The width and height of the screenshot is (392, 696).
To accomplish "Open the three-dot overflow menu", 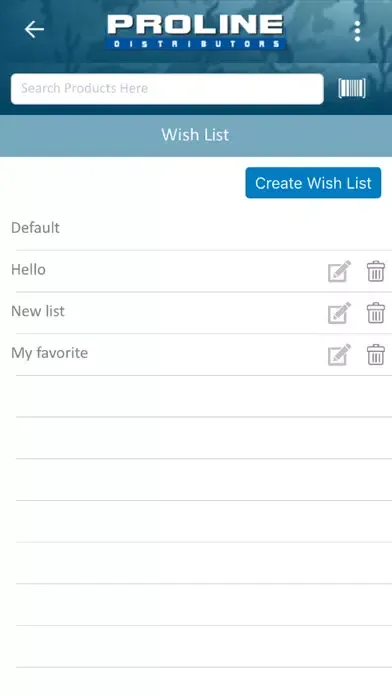I will click(x=357, y=31).
